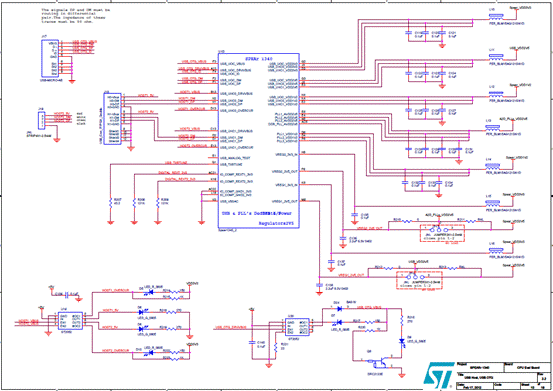Image resolution: width=553 pixels, height=391 pixels.
Task: Click the USB-MICRO-AB connector block
Action: pyautogui.click(x=50, y=58)
